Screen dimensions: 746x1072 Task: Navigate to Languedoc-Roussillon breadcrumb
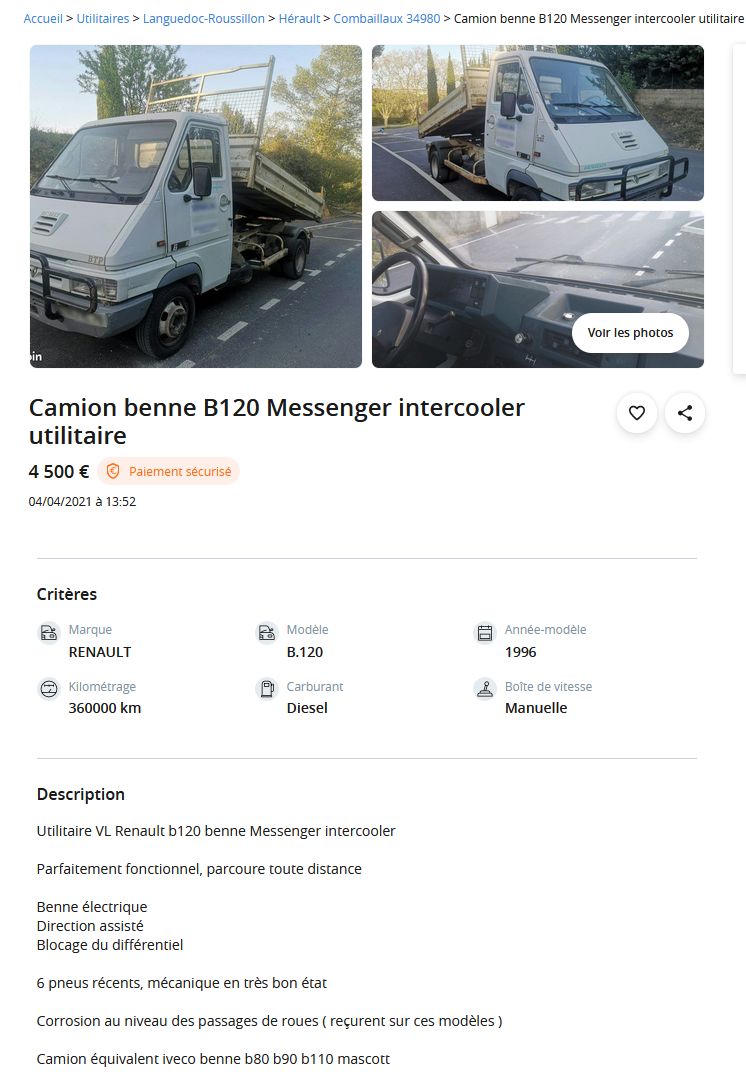pos(204,18)
